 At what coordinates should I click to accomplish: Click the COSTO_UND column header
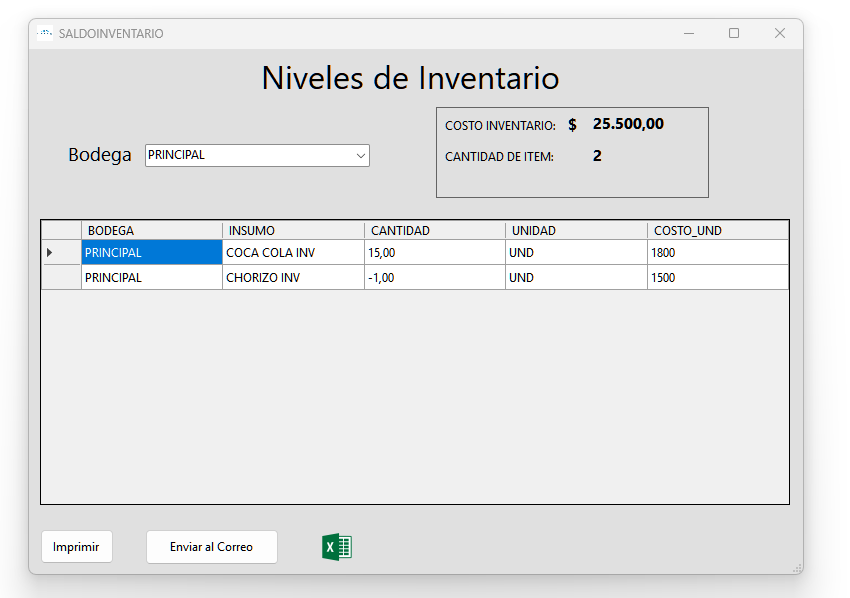(716, 229)
